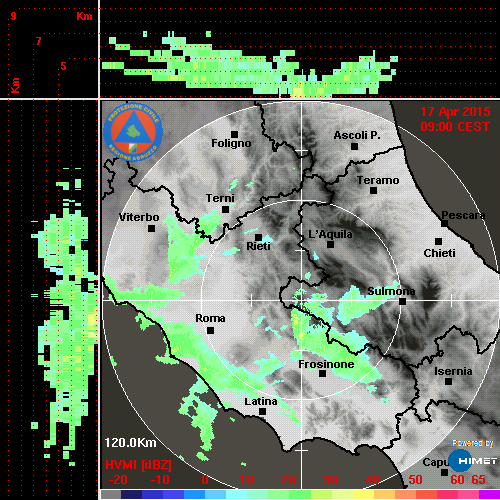Click the HVMI [dBZ] legend label
Image resolution: width=500 pixels, height=500 pixels.
(x=138, y=465)
